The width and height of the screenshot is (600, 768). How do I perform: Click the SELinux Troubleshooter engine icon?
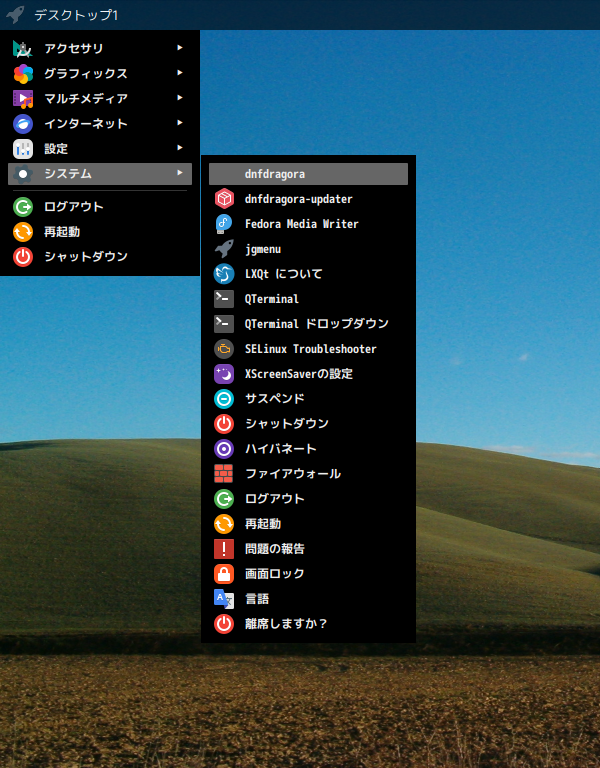click(224, 349)
